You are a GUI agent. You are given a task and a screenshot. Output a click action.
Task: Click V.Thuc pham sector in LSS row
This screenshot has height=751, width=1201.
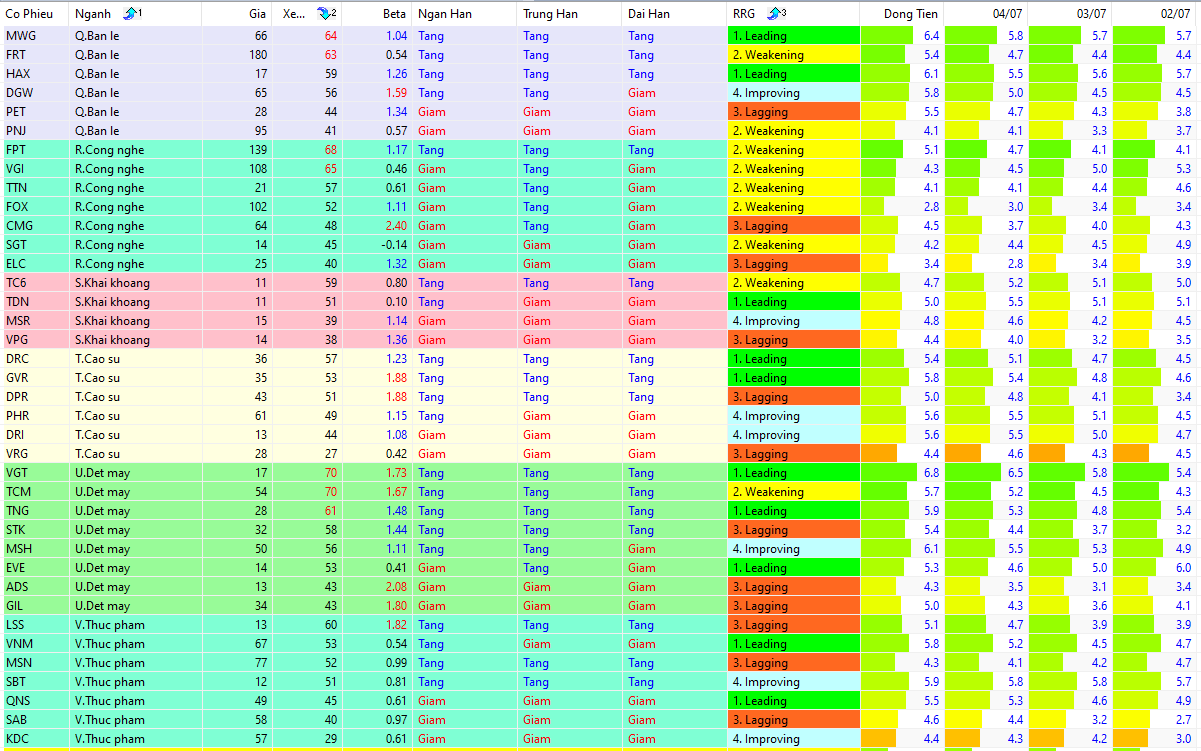109,625
